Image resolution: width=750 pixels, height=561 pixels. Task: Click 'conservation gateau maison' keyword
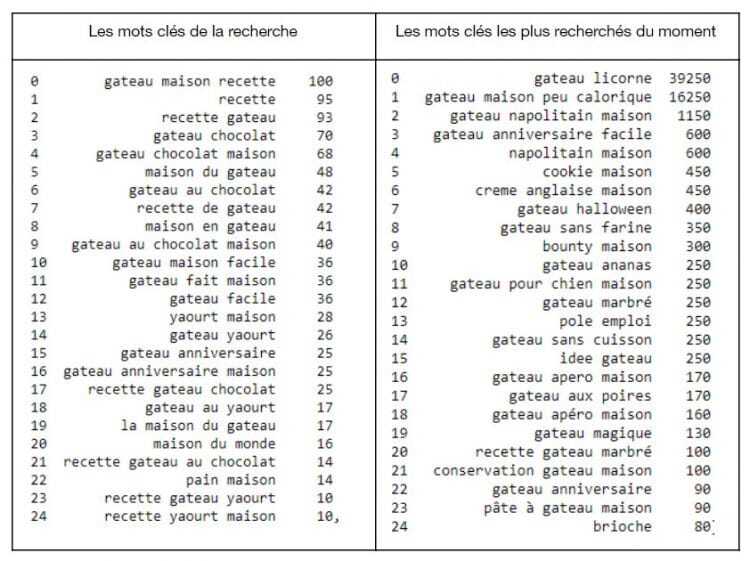coord(542,470)
